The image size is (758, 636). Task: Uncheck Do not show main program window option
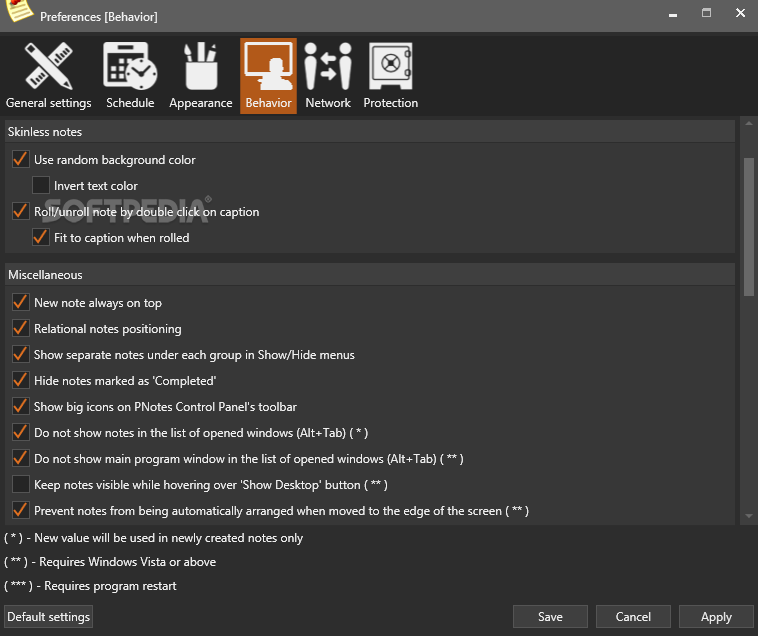click(x=20, y=459)
